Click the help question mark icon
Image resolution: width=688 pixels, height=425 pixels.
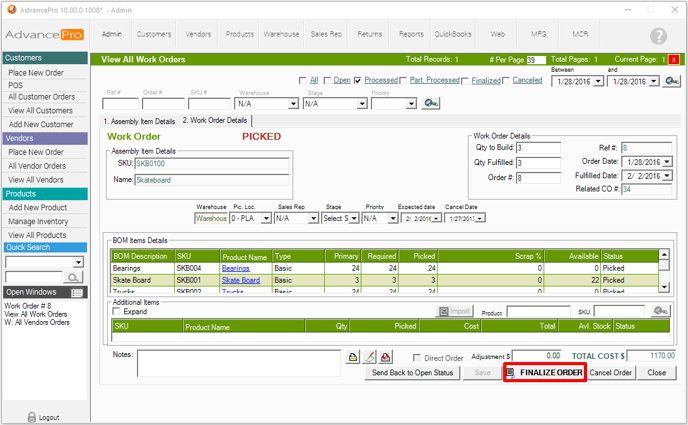coord(658,36)
